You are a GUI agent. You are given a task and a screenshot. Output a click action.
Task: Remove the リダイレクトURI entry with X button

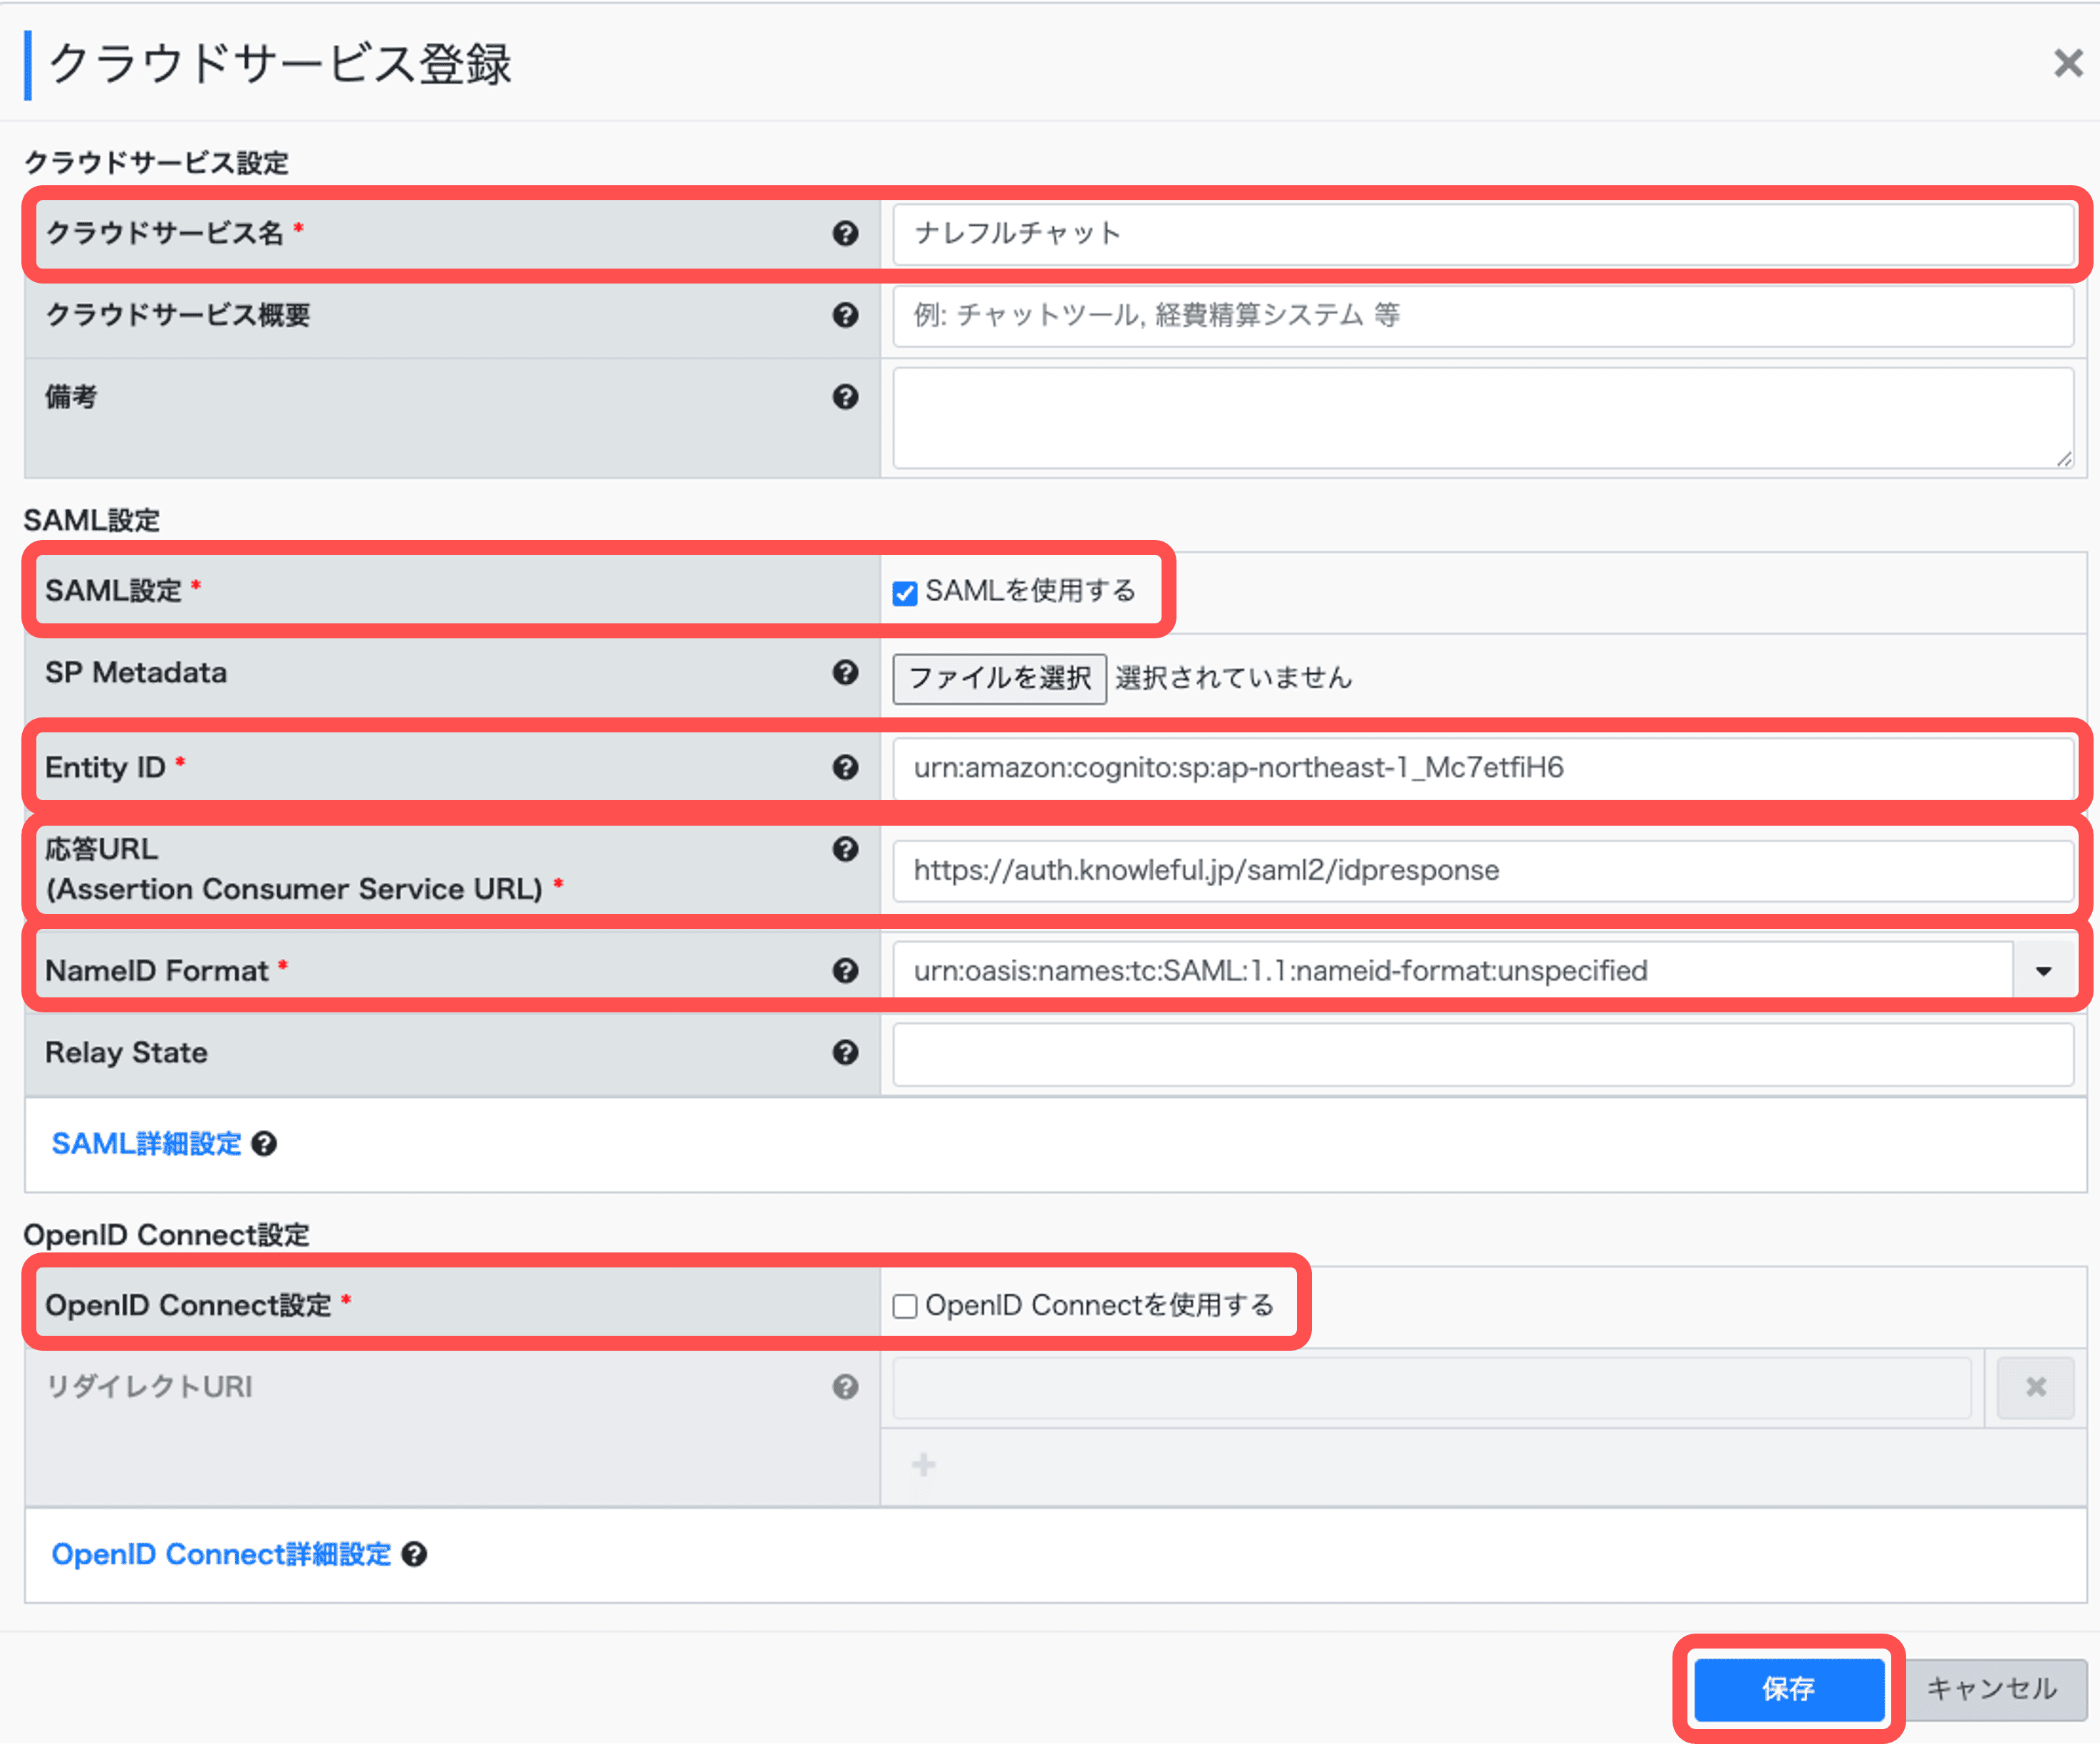pyautogui.click(x=2035, y=1387)
